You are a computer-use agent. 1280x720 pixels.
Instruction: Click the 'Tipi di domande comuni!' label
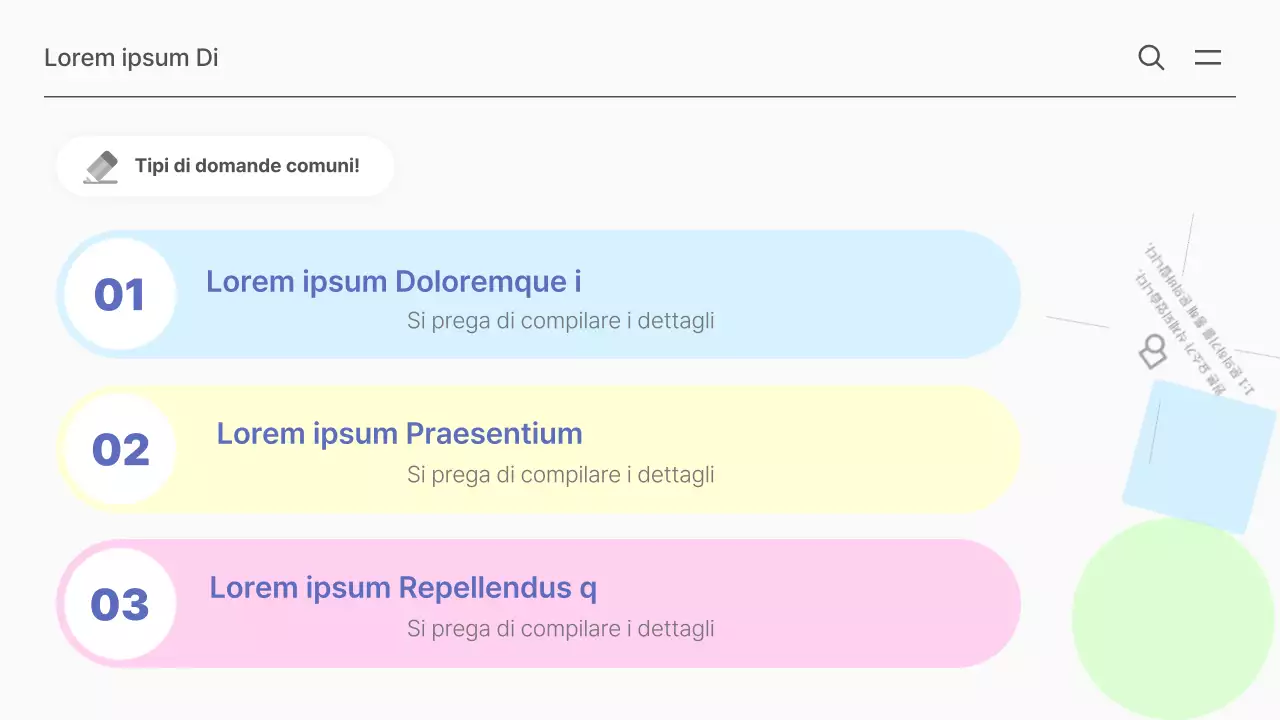[247, 166]
